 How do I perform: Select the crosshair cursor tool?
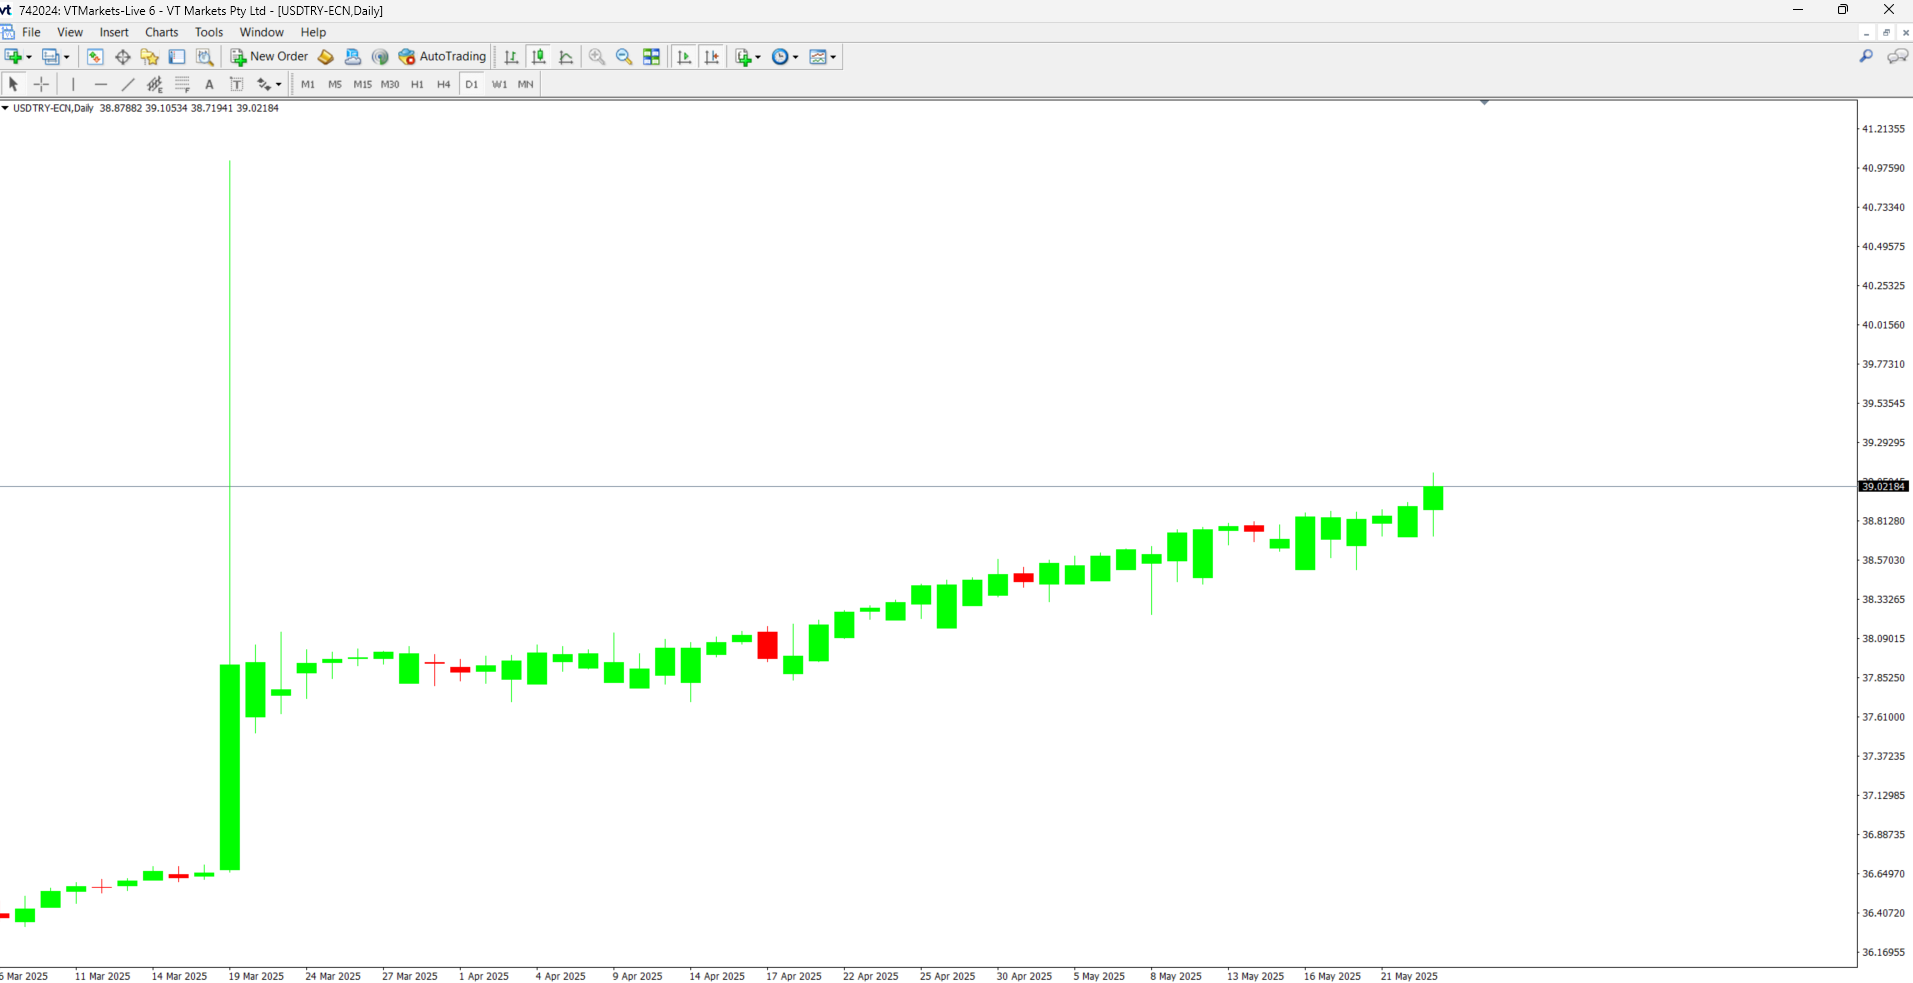[41, 85]
